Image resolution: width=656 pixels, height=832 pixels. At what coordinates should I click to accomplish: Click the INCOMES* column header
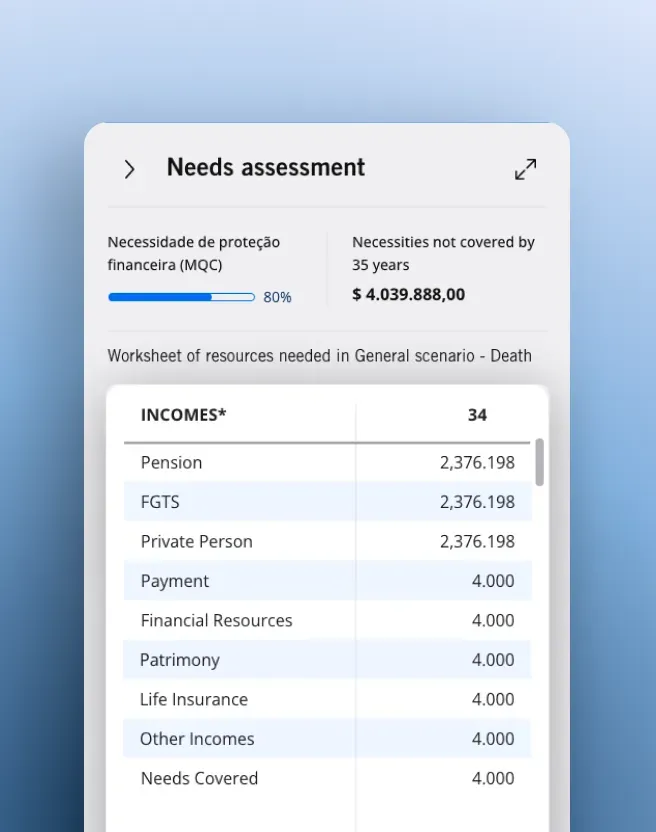pos(184,415)
